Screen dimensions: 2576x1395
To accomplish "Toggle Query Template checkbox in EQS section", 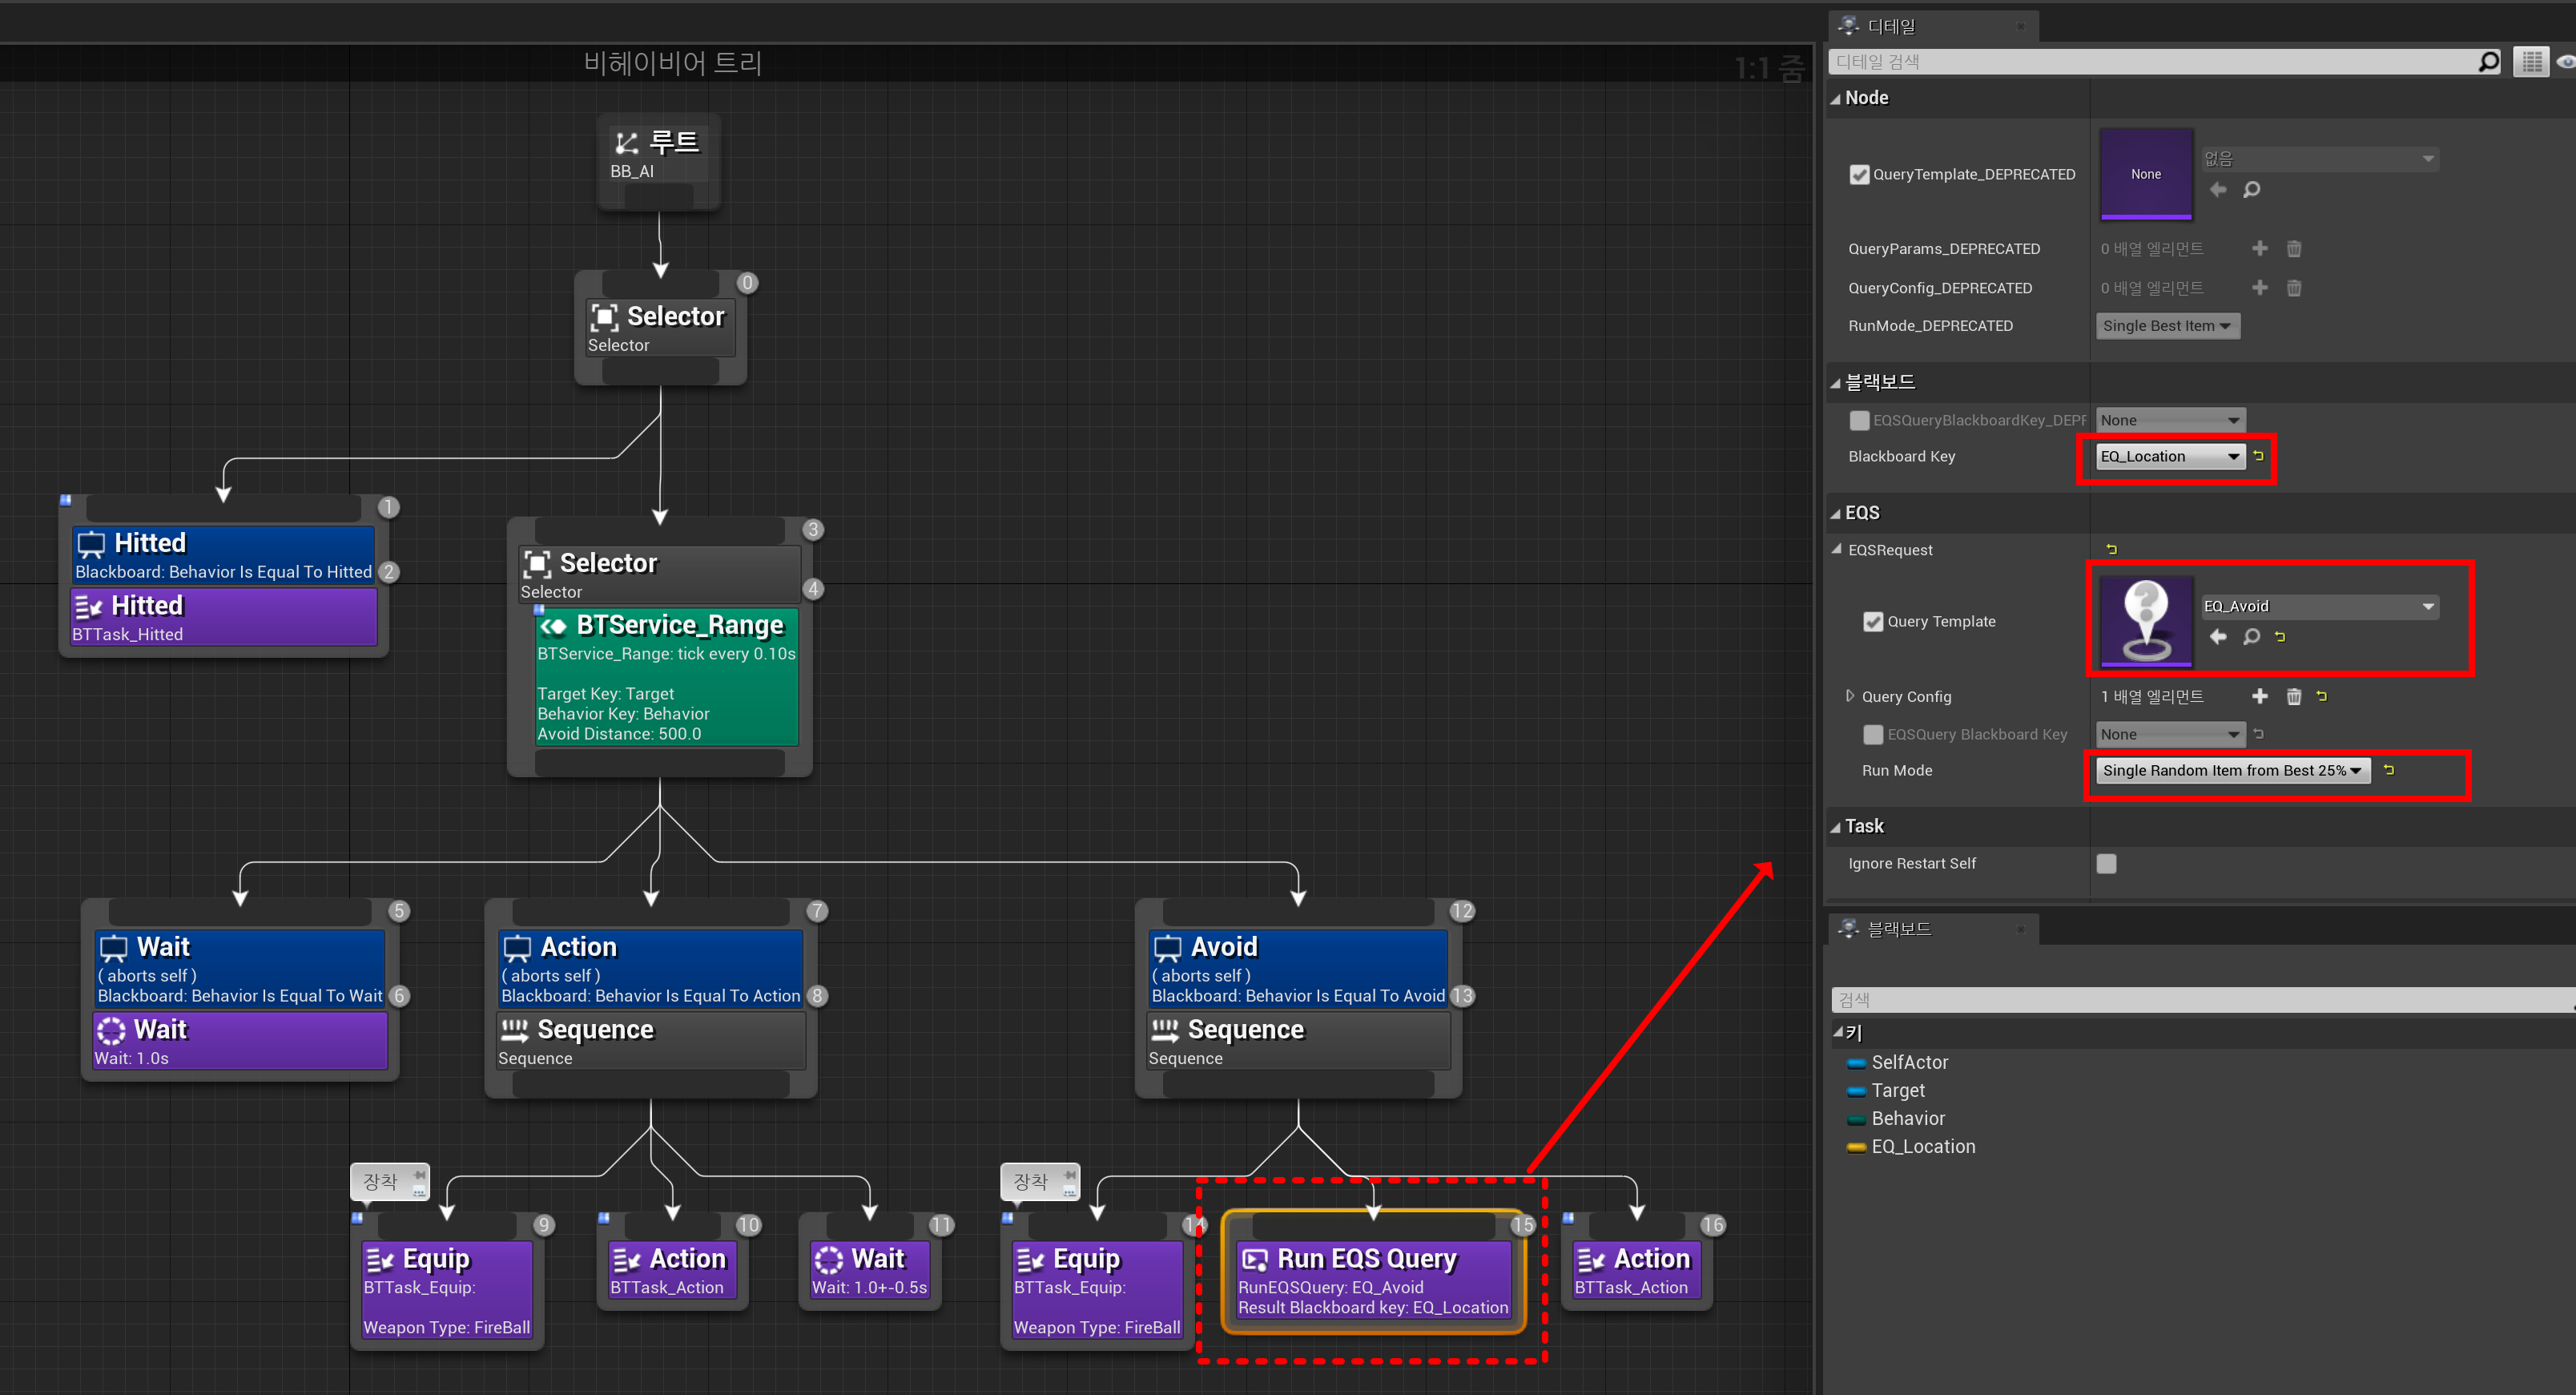I will point(1872,621).
